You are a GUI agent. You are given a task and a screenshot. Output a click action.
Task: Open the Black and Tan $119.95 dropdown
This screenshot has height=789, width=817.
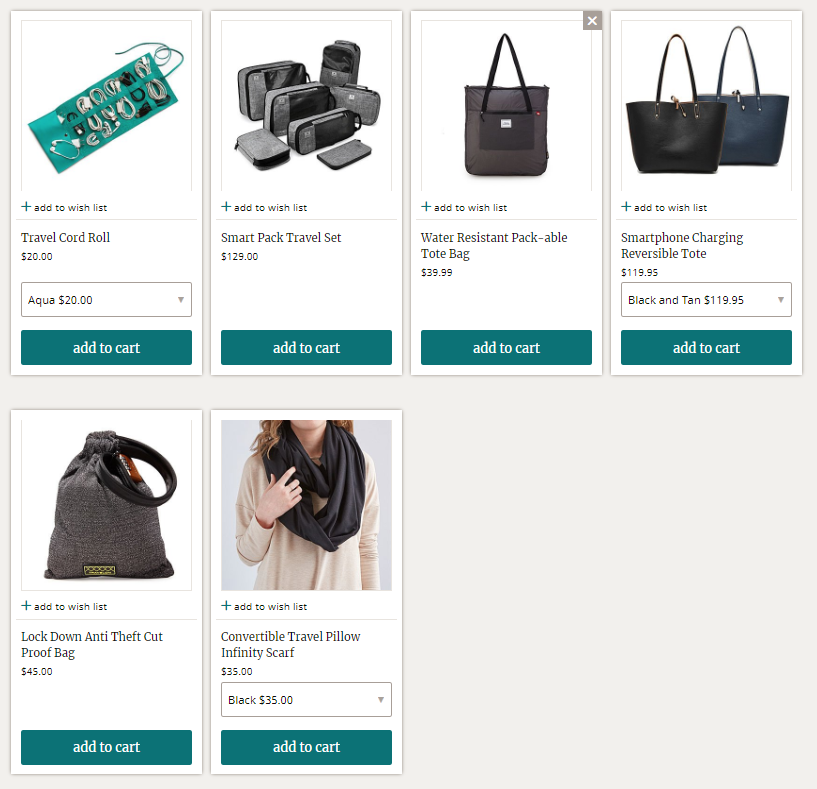coord(706,300)
